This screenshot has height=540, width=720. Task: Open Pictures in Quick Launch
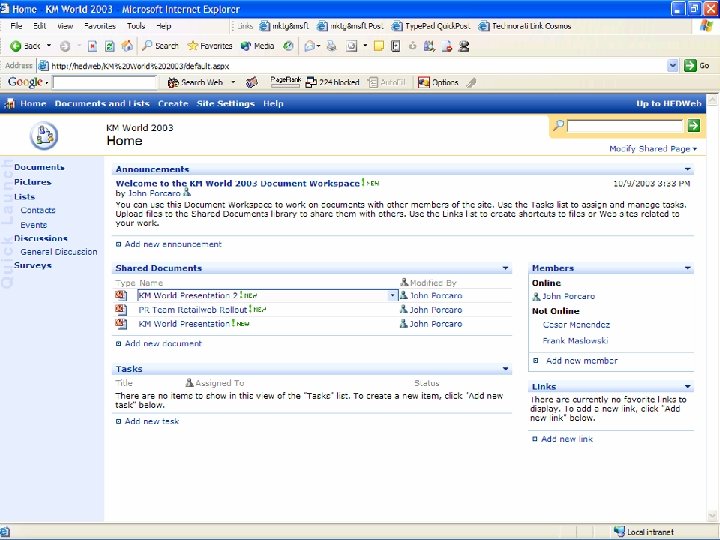(x=33, y=182)
